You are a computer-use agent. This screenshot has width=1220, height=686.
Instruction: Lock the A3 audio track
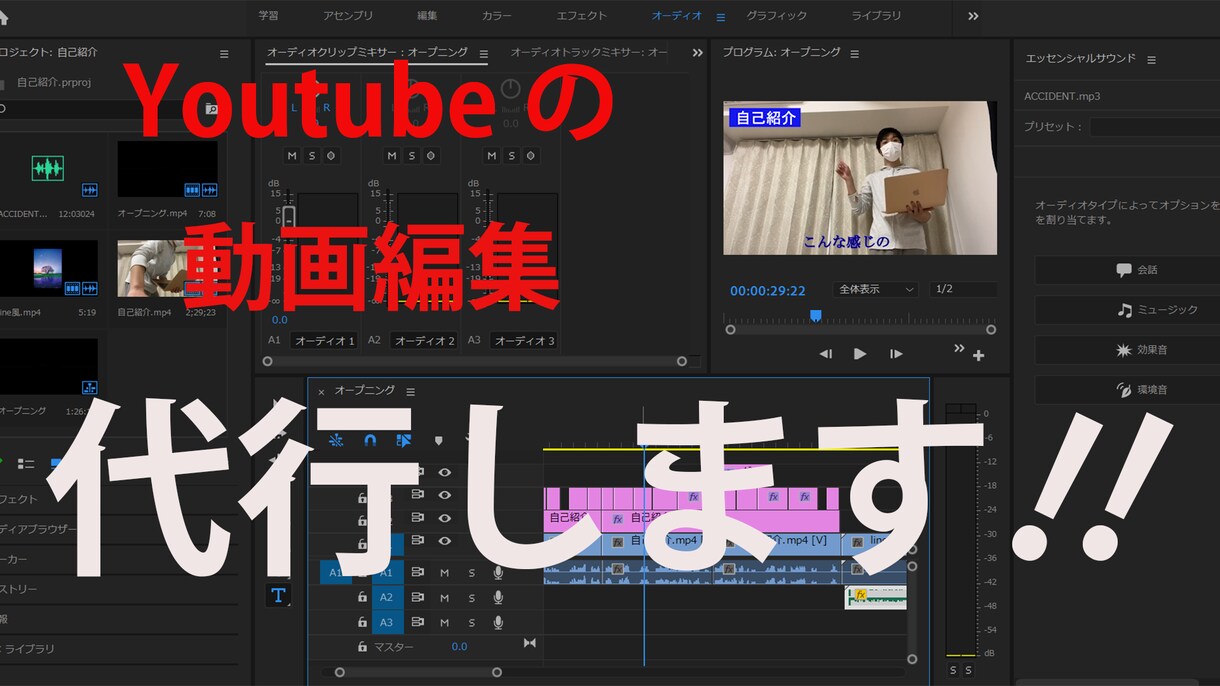(362, 622)
